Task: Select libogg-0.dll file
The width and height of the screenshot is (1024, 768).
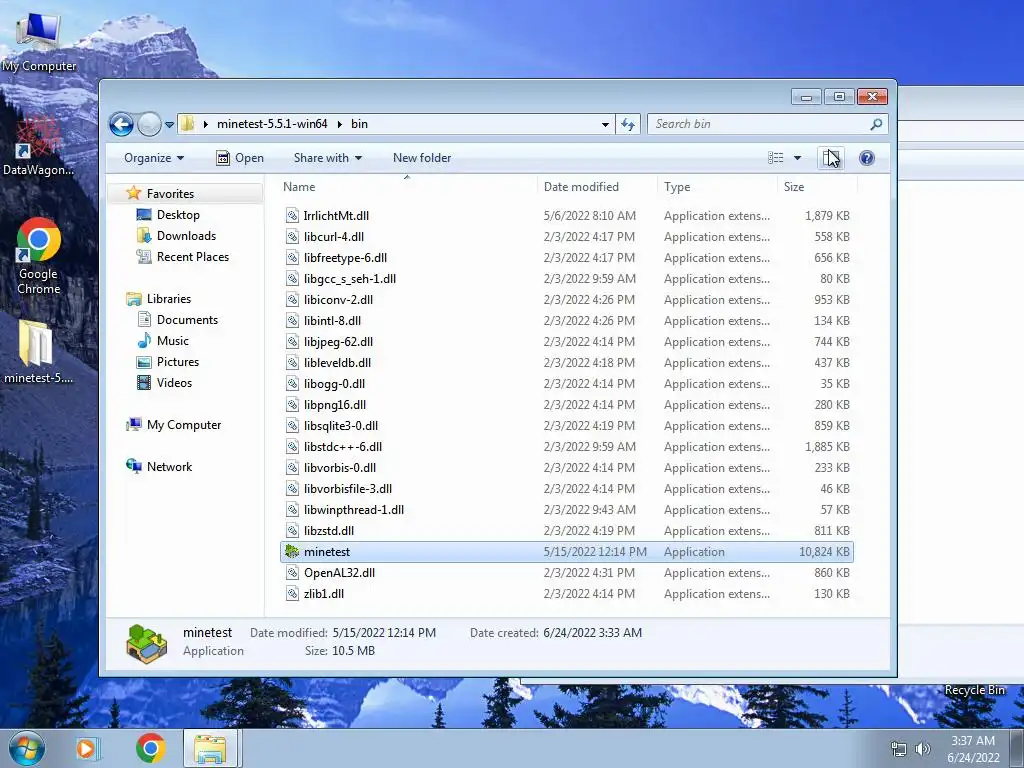Action: click(x=334, y=383)
